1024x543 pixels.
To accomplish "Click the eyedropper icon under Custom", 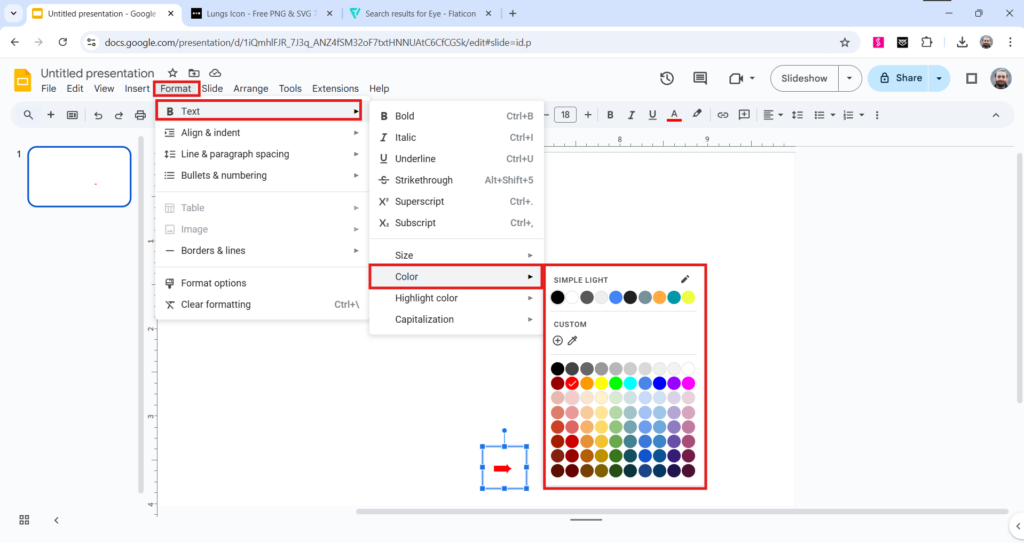I will 573,341.
